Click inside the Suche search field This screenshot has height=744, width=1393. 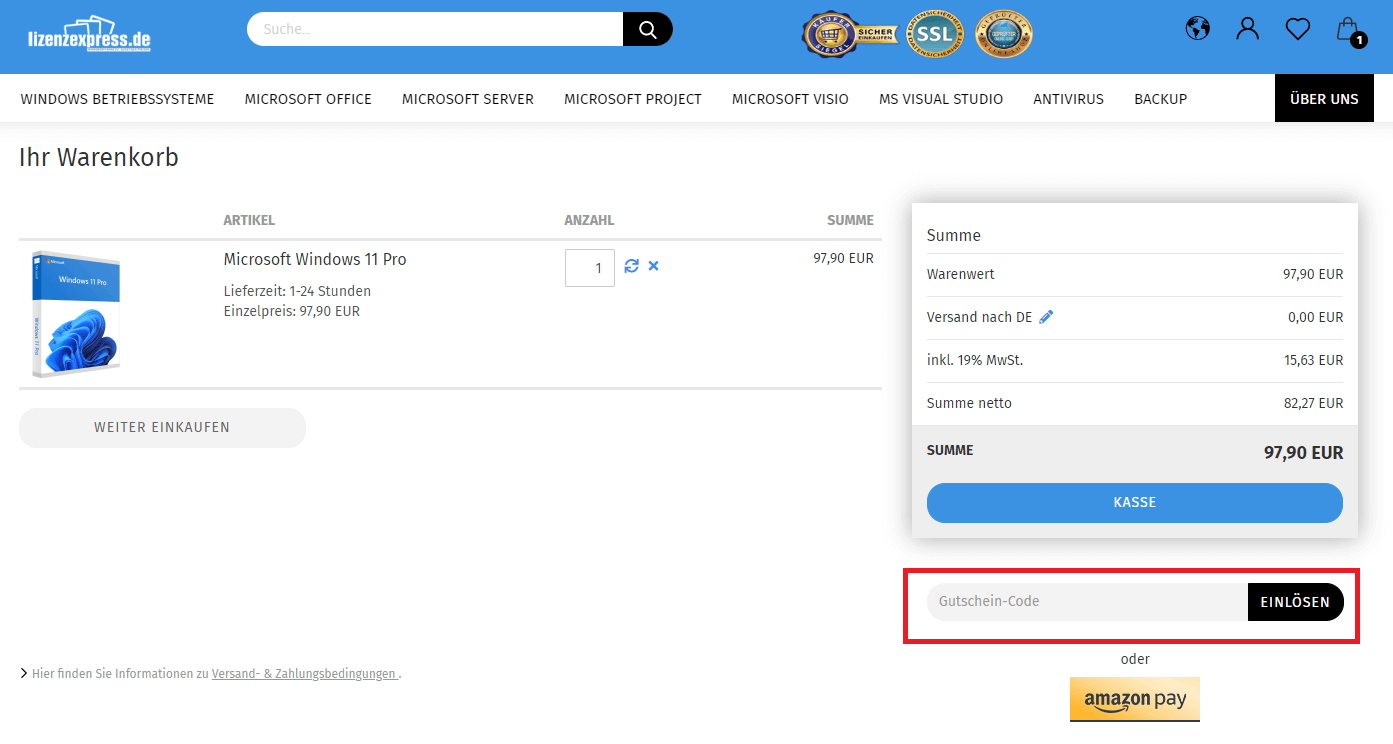coord(435,29)
